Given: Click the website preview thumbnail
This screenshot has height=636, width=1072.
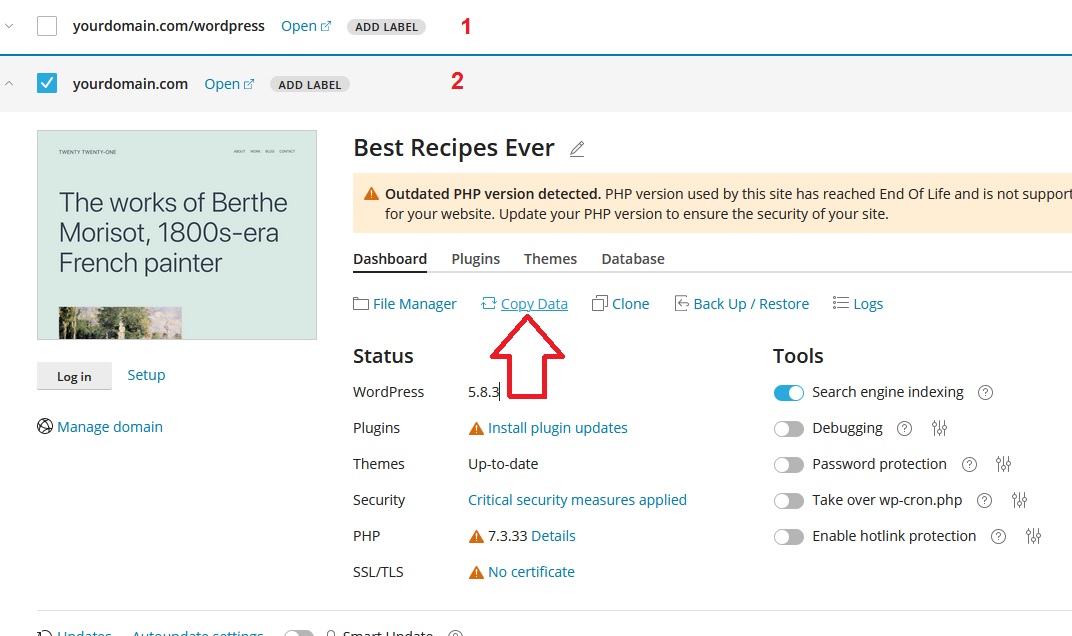Looking at the screenshot, I should coord(177,235).
